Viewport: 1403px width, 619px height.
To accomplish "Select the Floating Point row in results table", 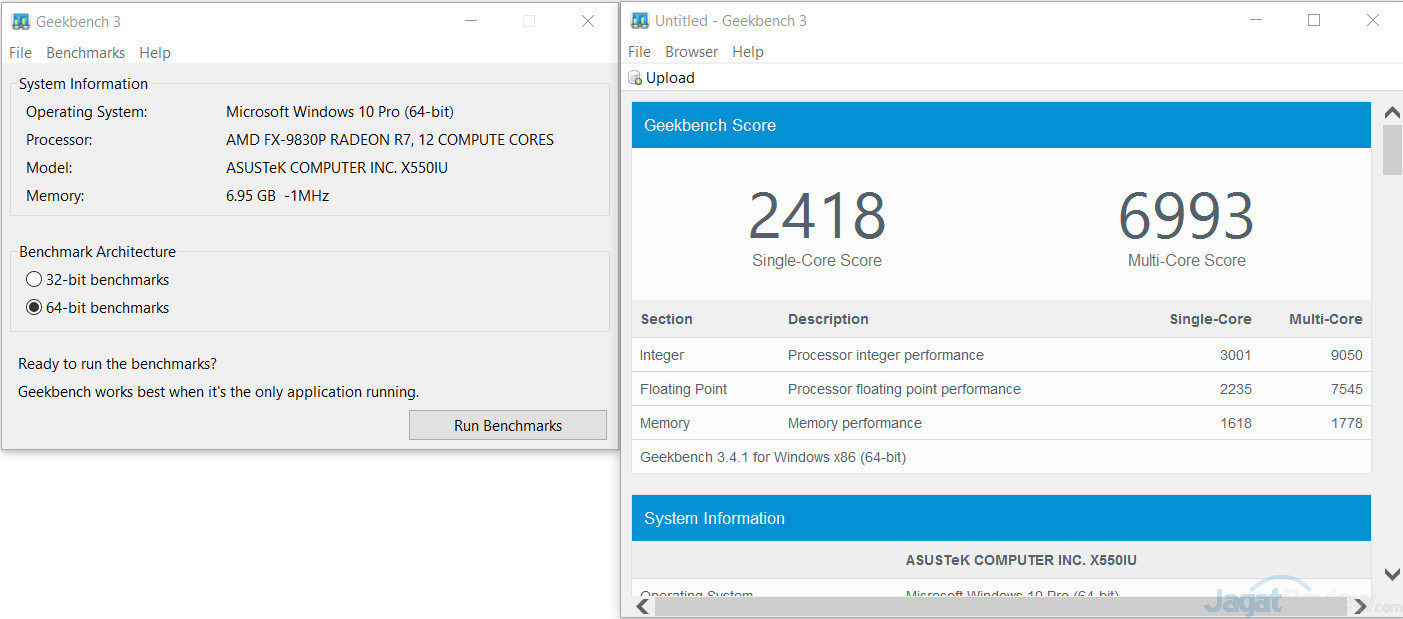I will point(1000,389).
